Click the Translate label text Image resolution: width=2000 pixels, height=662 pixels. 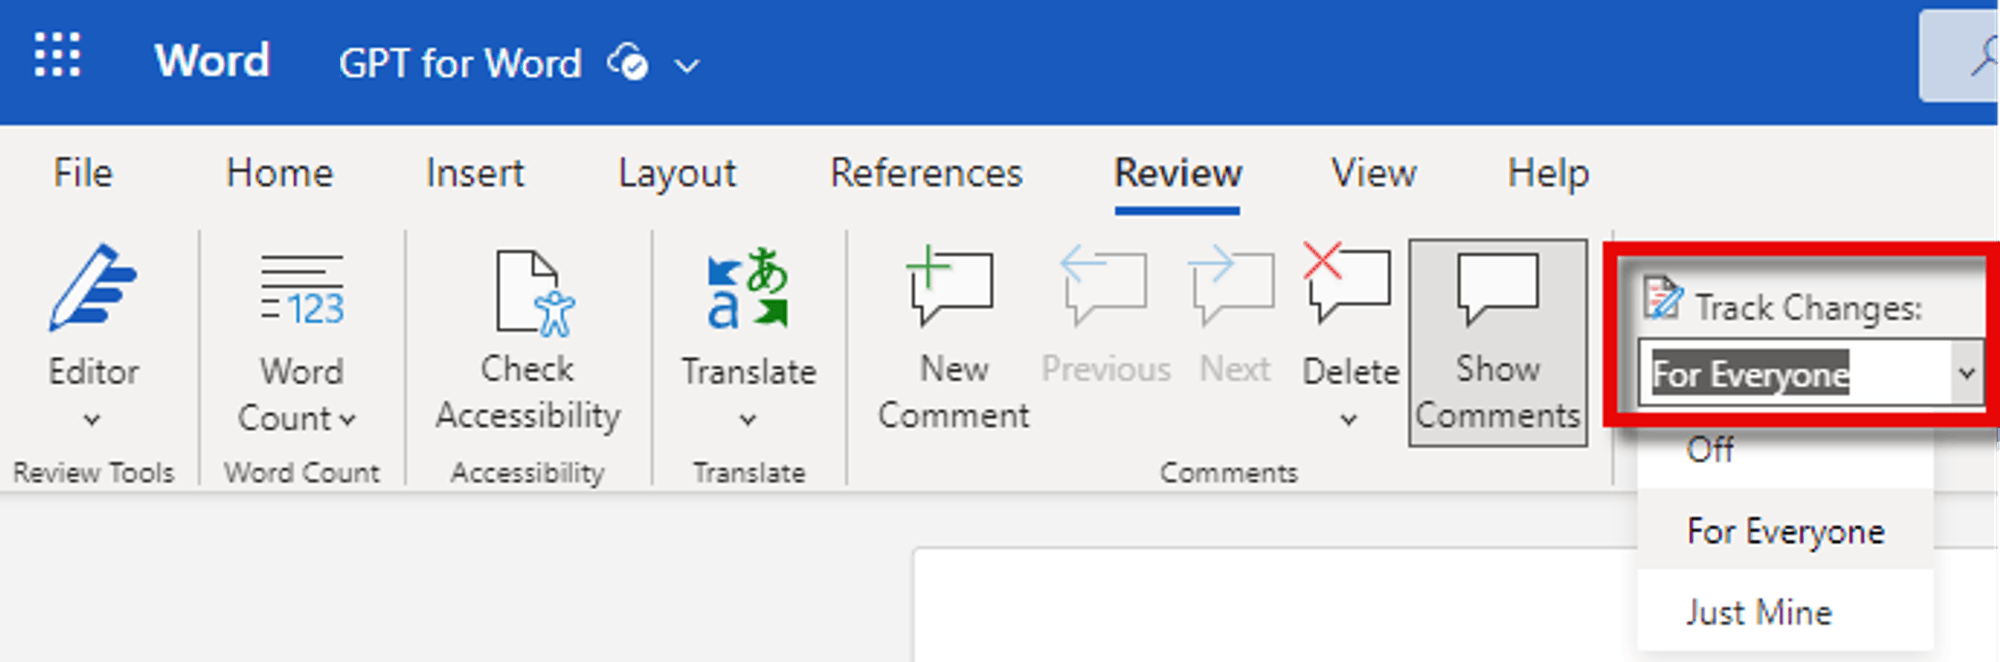click(x=749, y=372)
